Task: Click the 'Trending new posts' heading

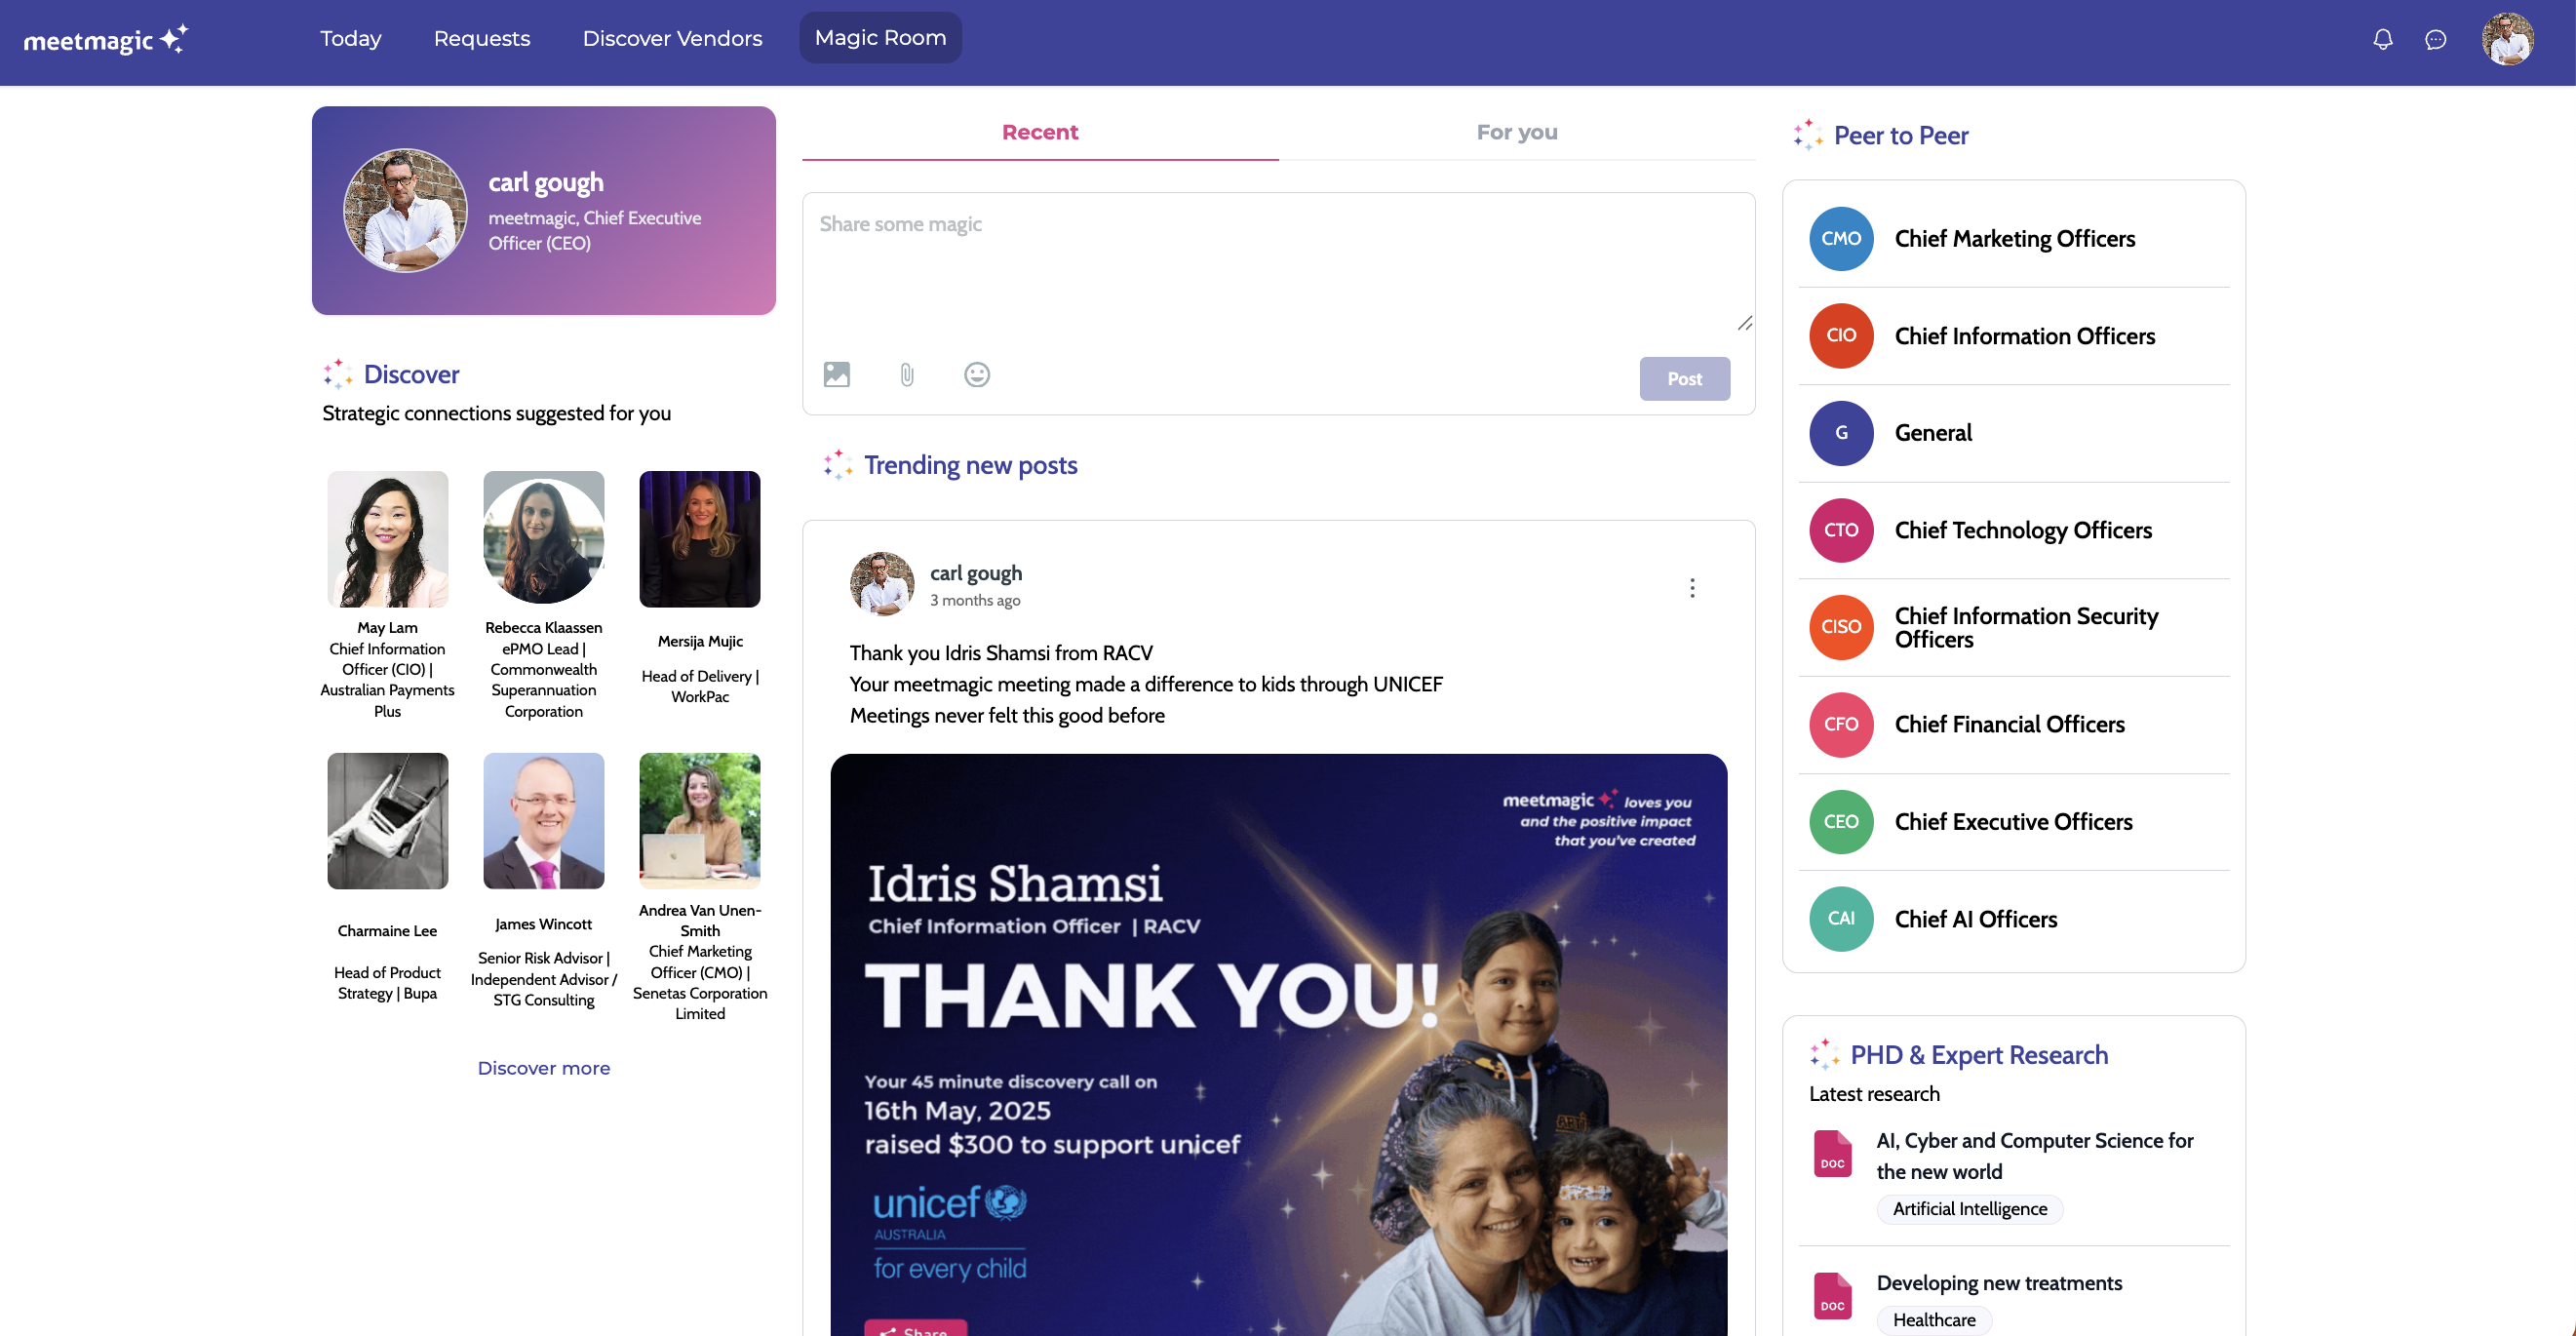Action: pyautogui.click(x=971, y=465)
